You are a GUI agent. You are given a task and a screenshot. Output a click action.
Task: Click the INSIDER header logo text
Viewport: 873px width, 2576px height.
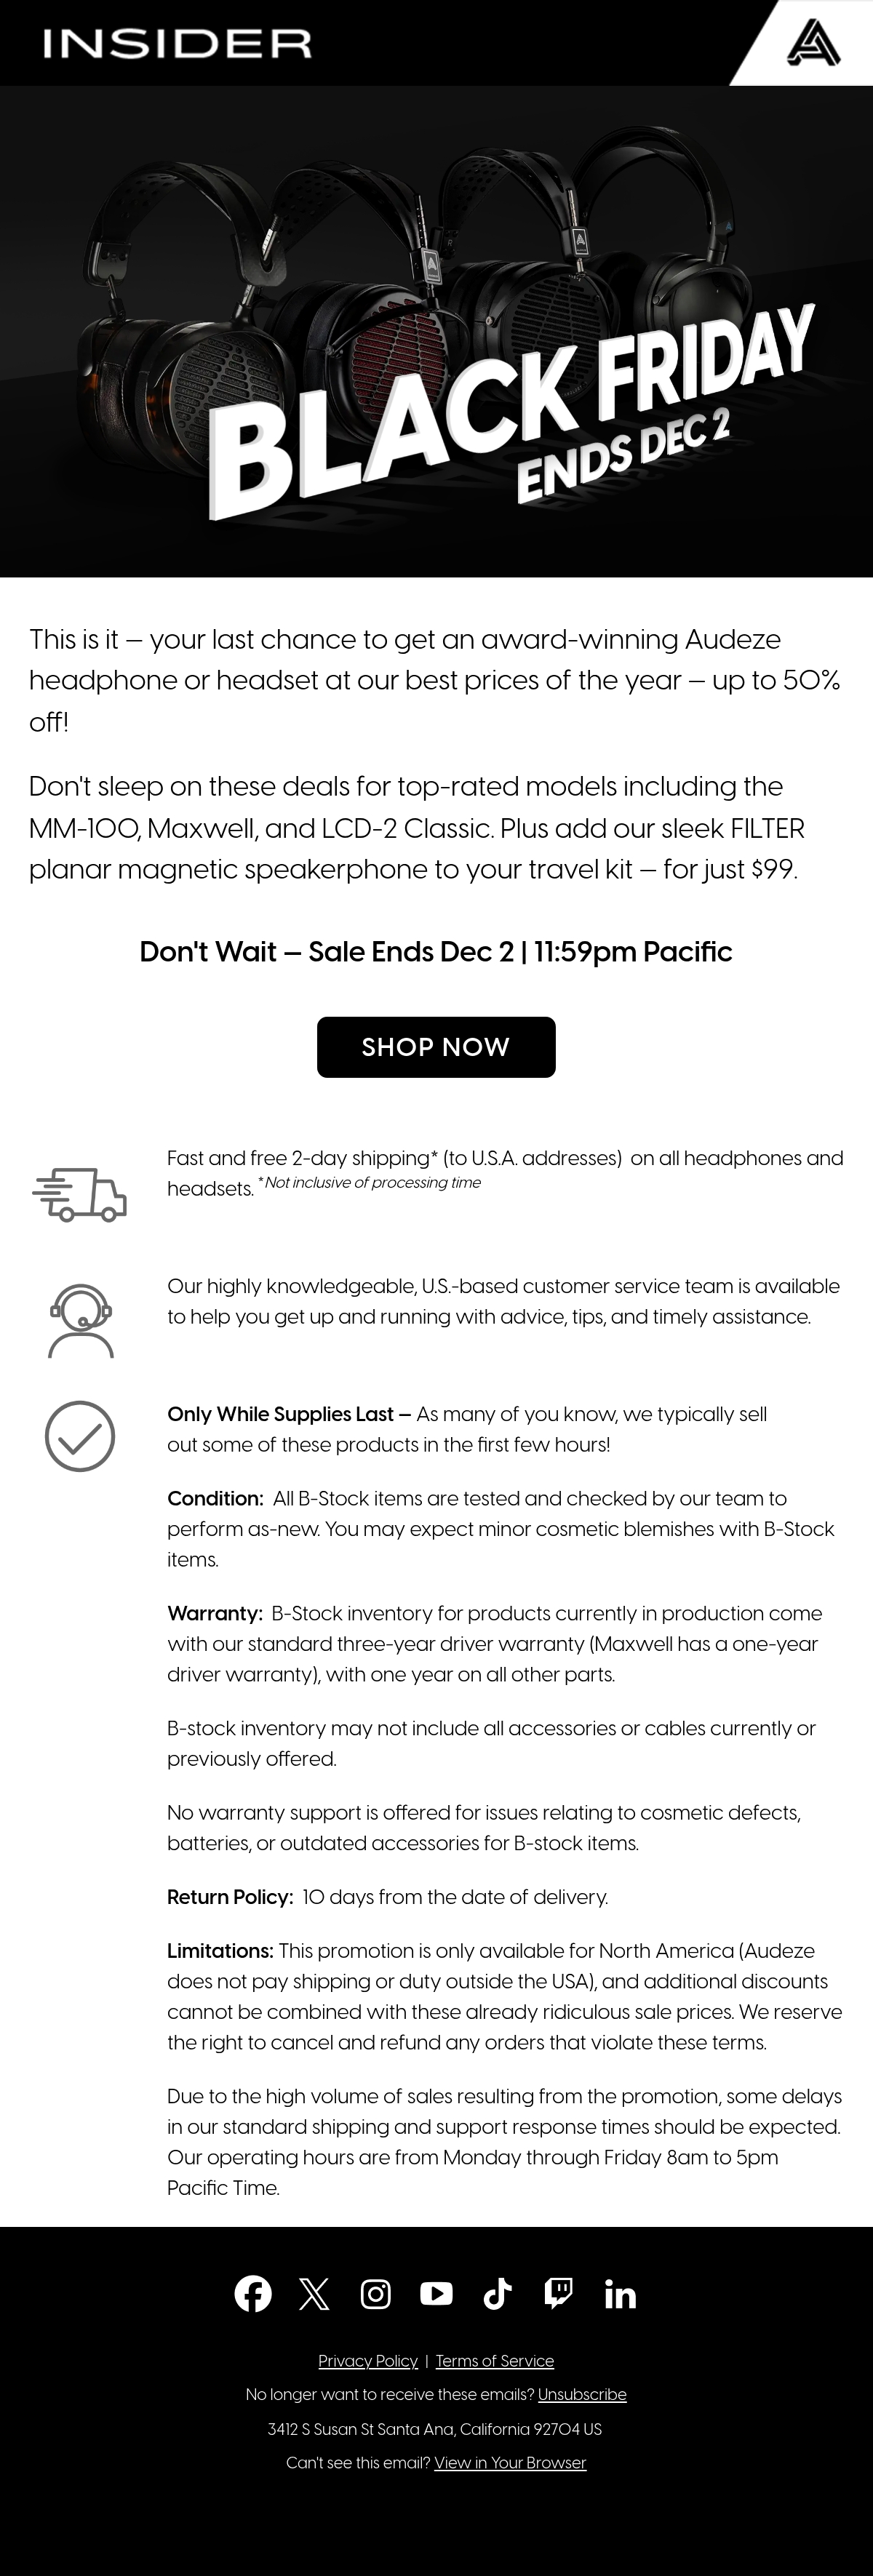click(178, 44)
